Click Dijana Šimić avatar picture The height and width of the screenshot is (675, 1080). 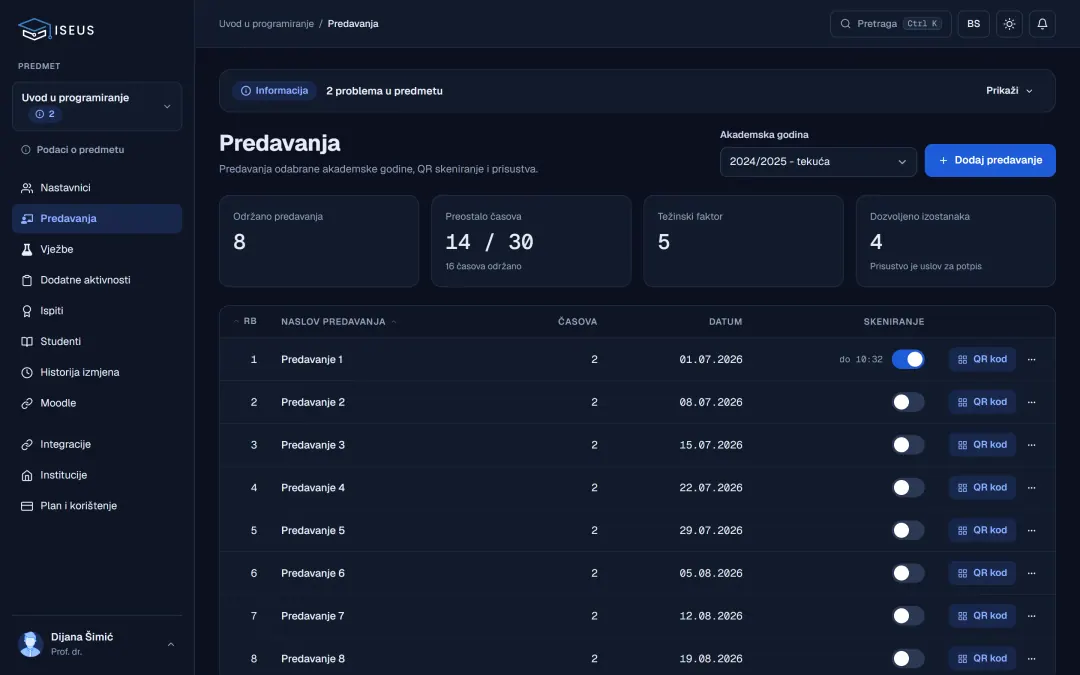pos(30,644)
